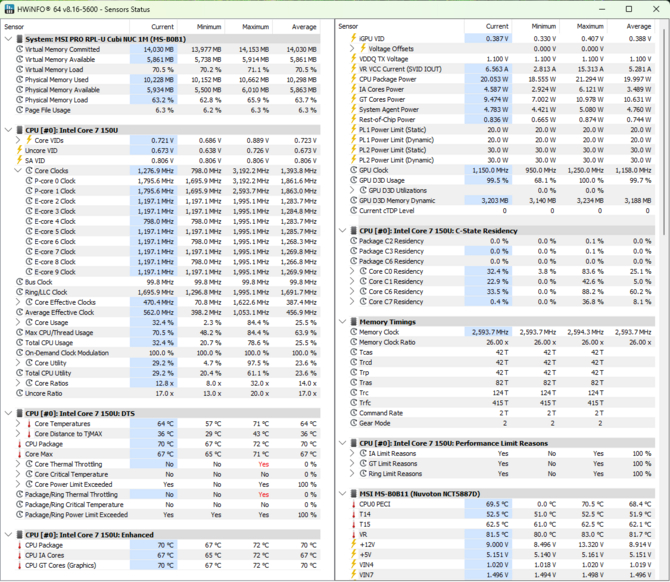The width and height of the screenshot is (670, 582).
Task: Maximize the HWiNFO Sensors Status window
Action: (629, 9)
